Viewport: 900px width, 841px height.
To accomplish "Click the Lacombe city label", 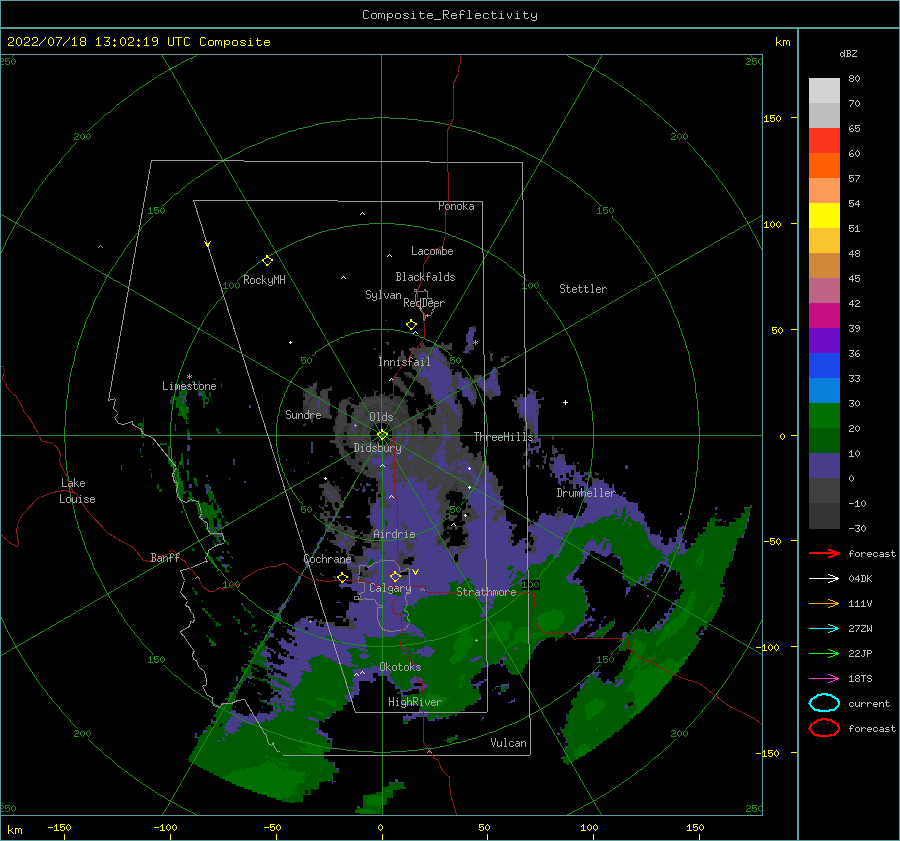I will pos(432,251).
